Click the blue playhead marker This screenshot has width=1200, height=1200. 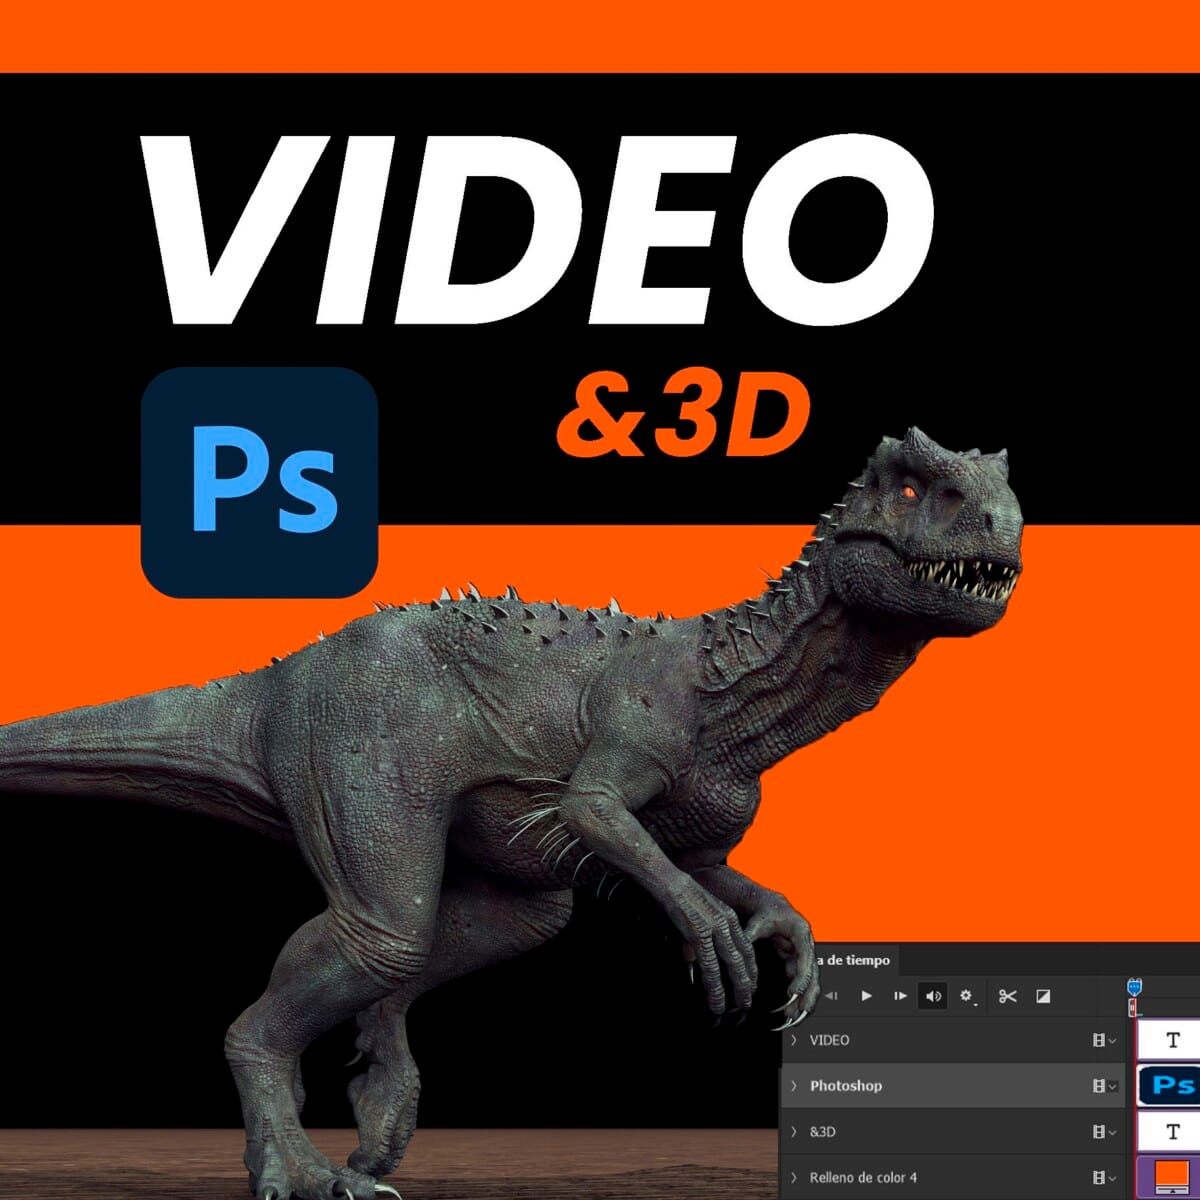click(x=1134, y=987)
